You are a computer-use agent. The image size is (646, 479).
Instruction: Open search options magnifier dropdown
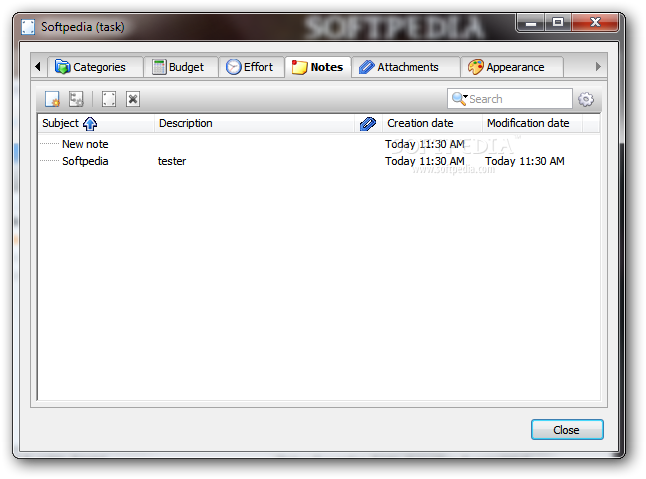coord(459,99)
